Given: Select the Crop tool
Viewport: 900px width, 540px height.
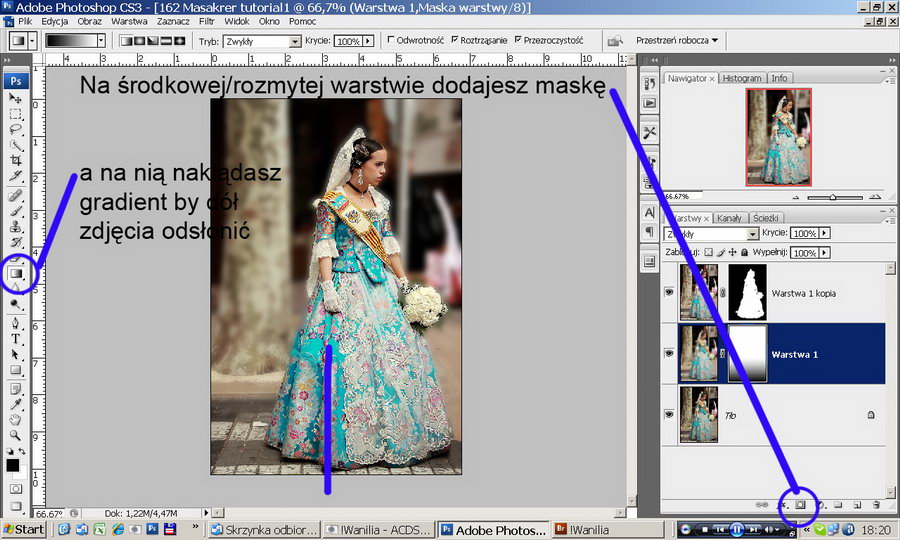Looking at the screenshot, I should (17, 160).
